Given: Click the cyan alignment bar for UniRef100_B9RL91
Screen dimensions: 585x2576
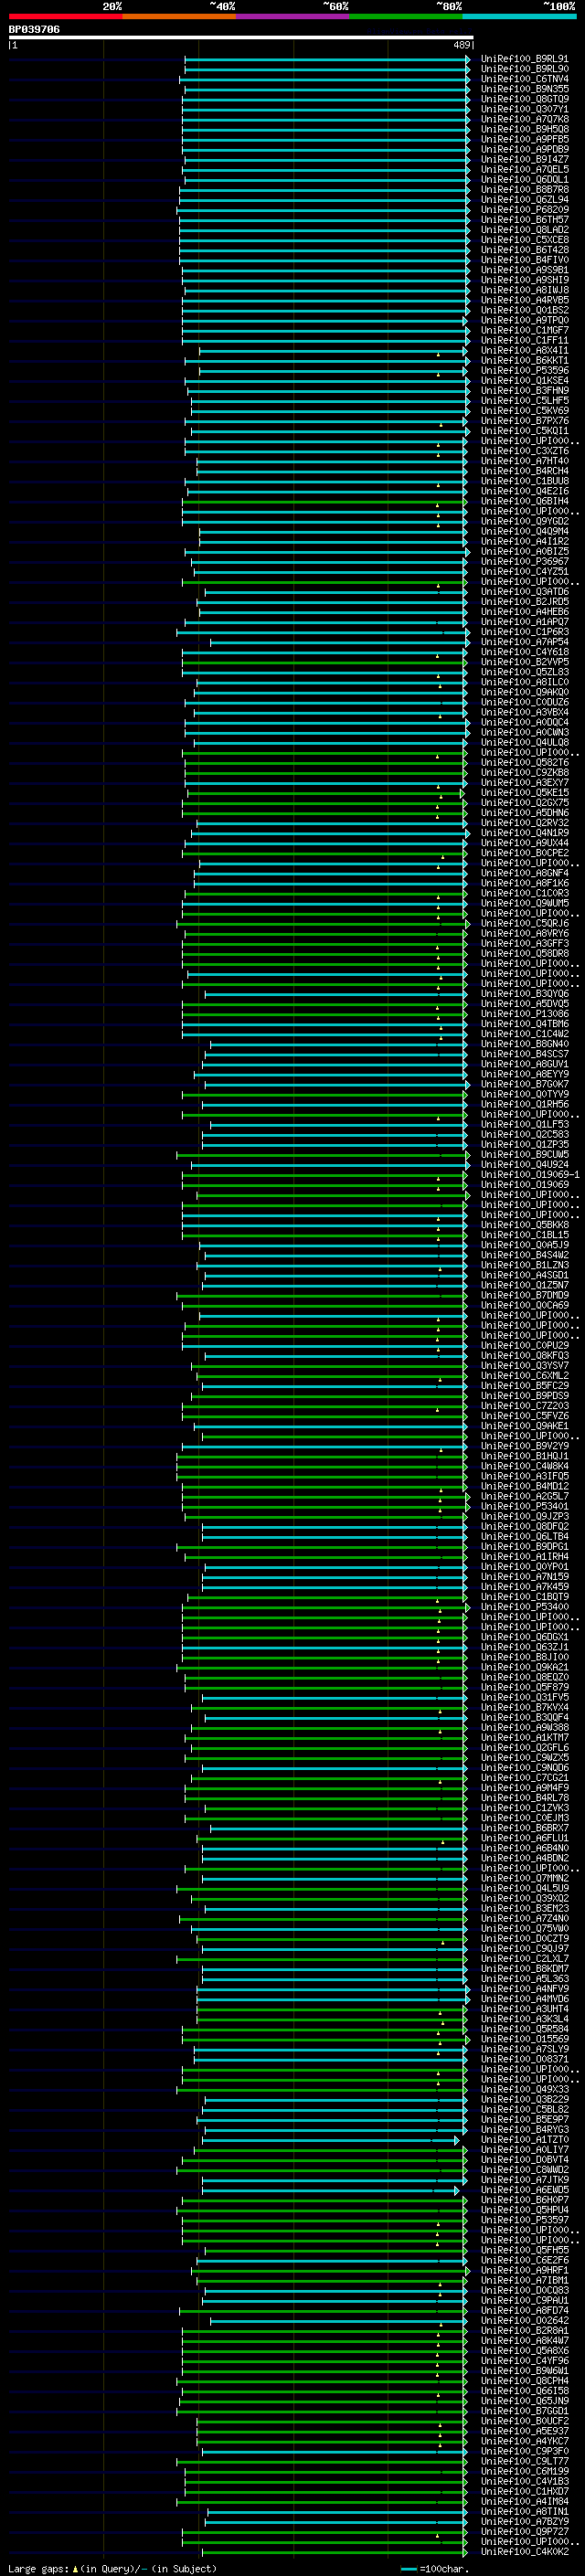Looking at the screenshot, I should click(327, 59).
